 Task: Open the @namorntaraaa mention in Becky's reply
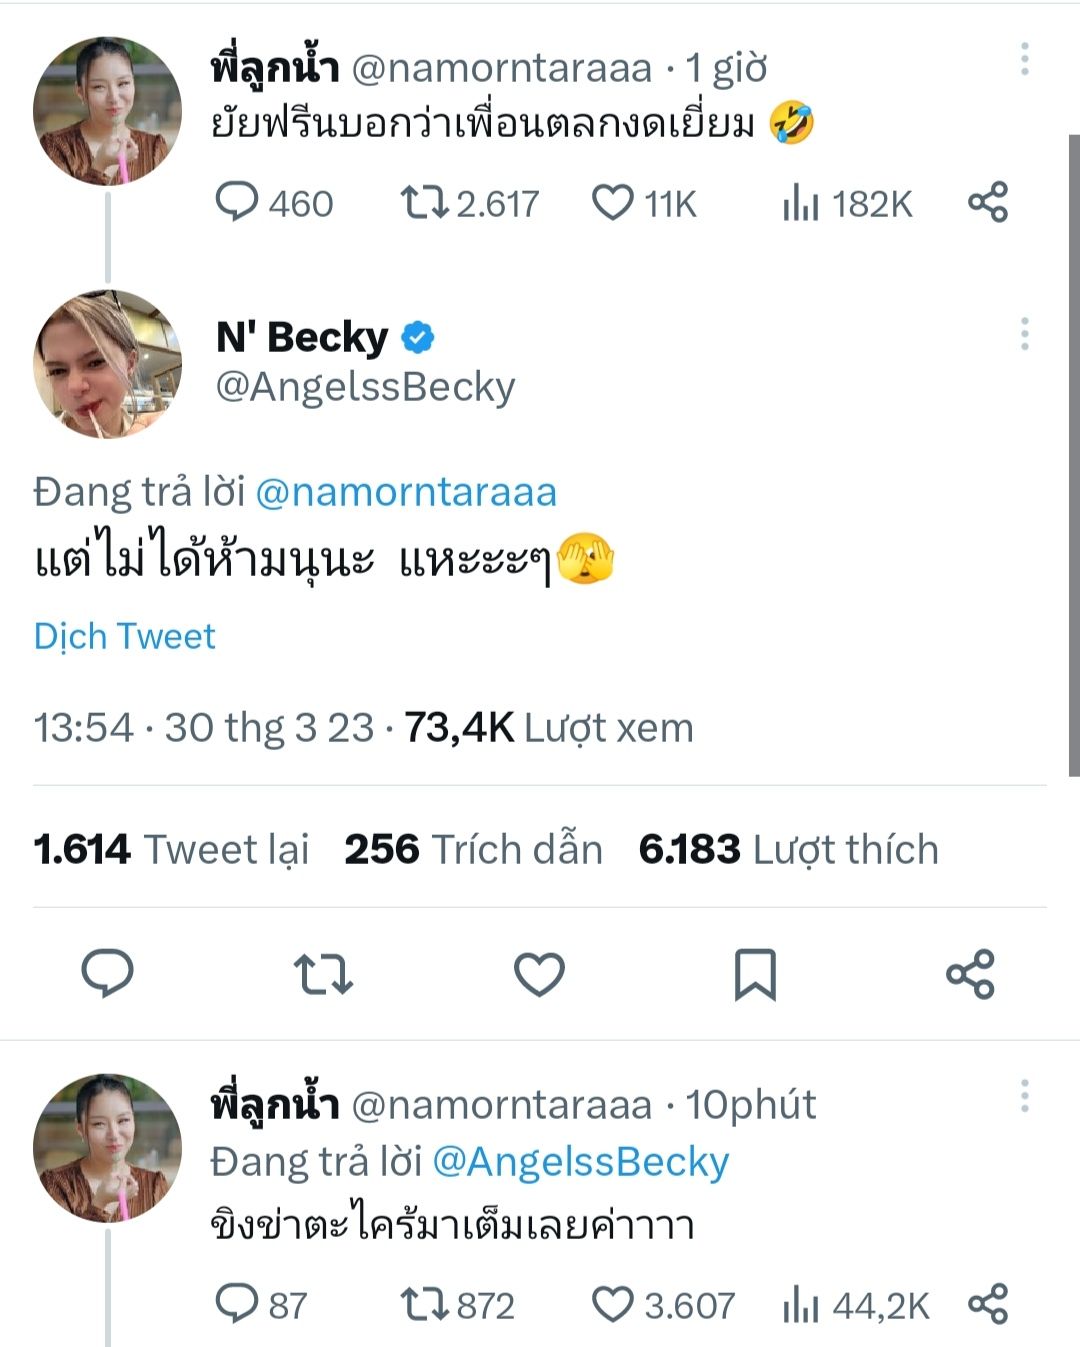pos(406,493)
